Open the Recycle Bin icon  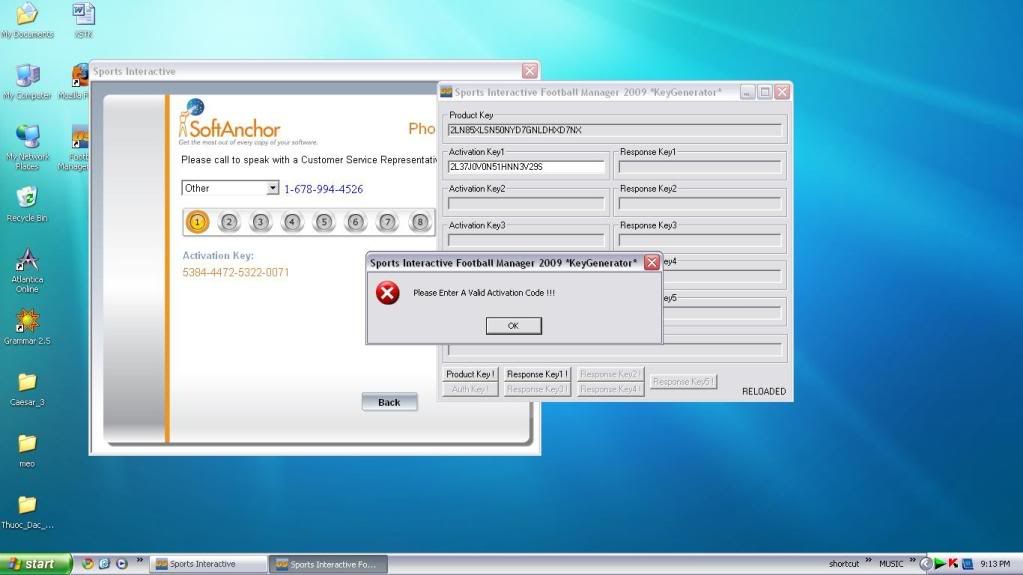pyautogui.click(x=27, y=204)
